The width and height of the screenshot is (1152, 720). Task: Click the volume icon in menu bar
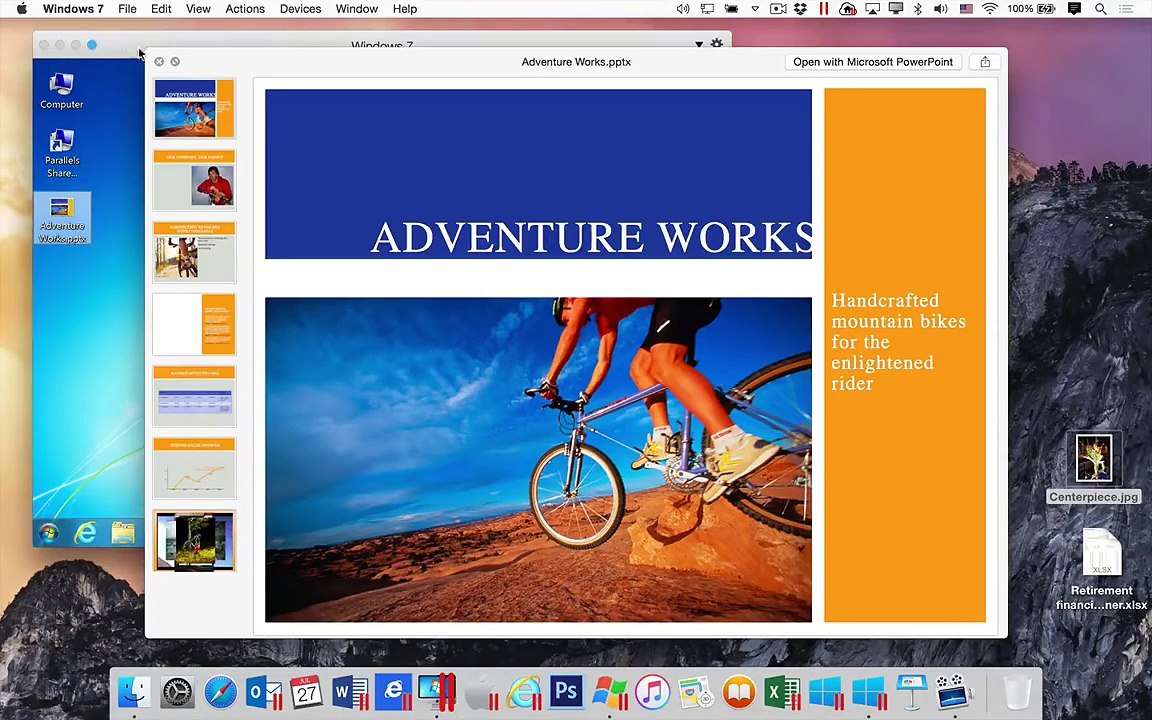click(x=940, y=9)
